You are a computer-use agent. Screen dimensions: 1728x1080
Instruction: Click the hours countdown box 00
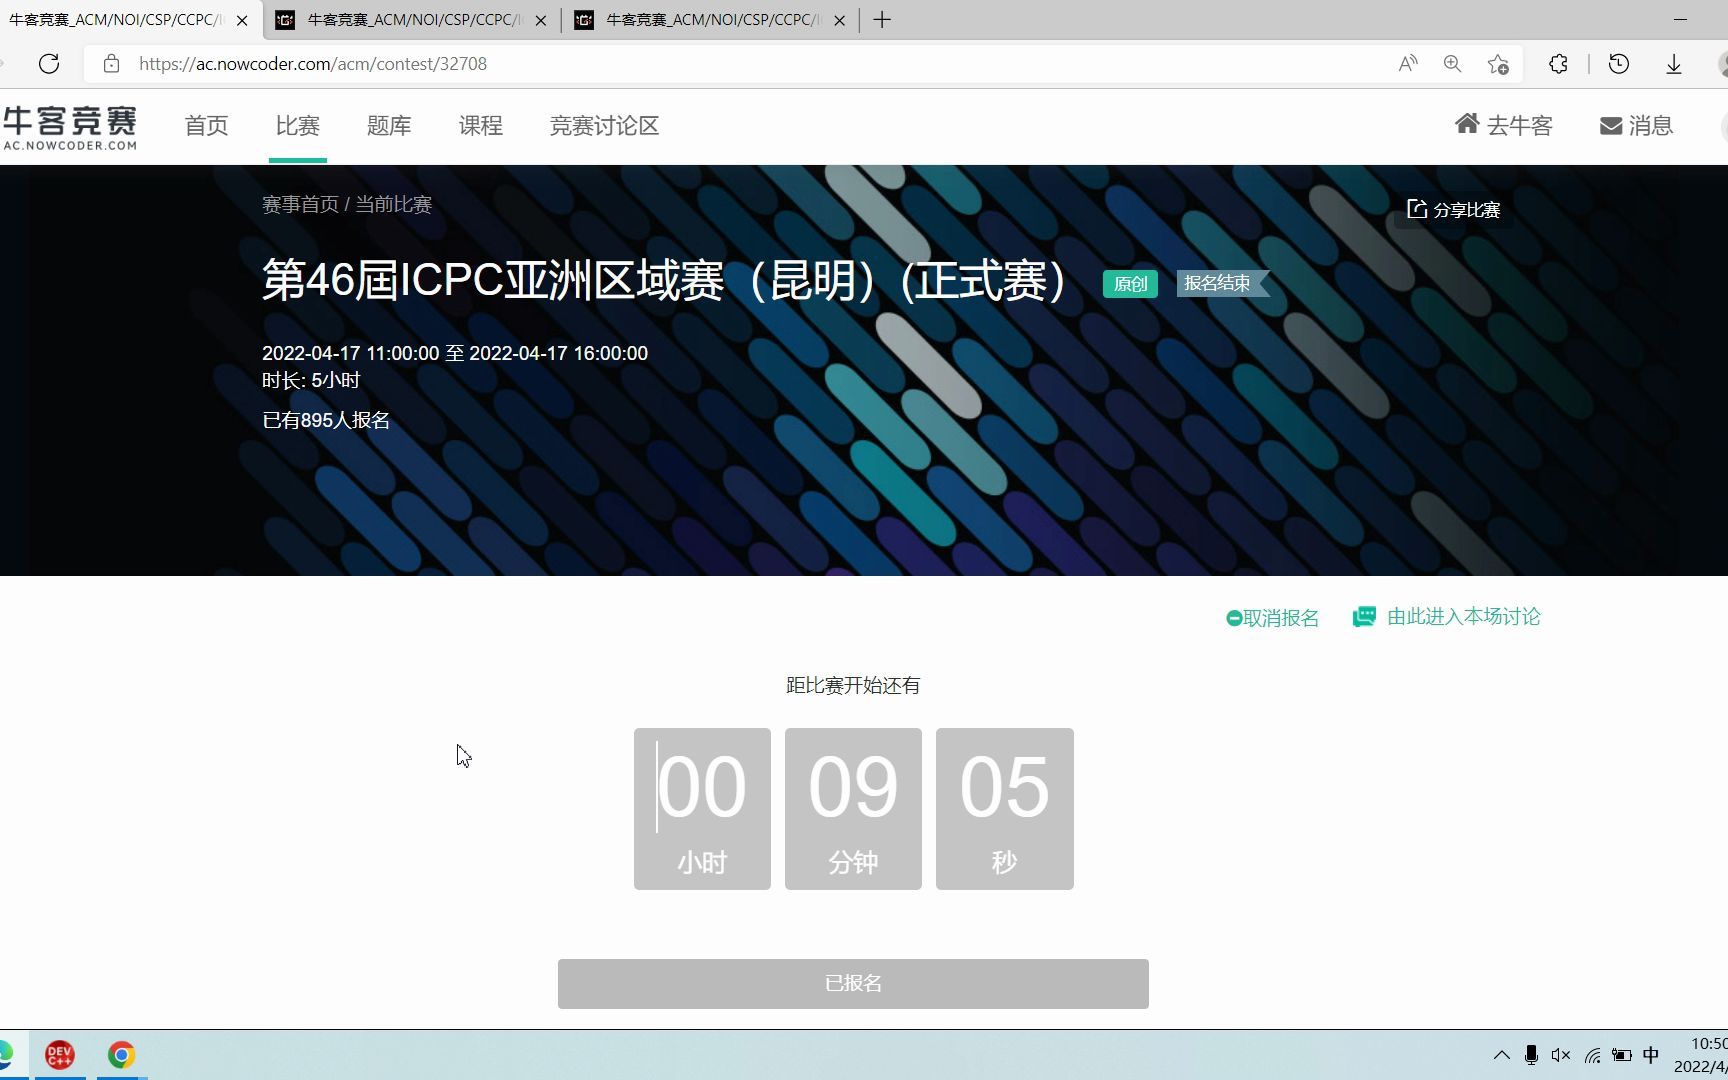click(x=702, y=809)
